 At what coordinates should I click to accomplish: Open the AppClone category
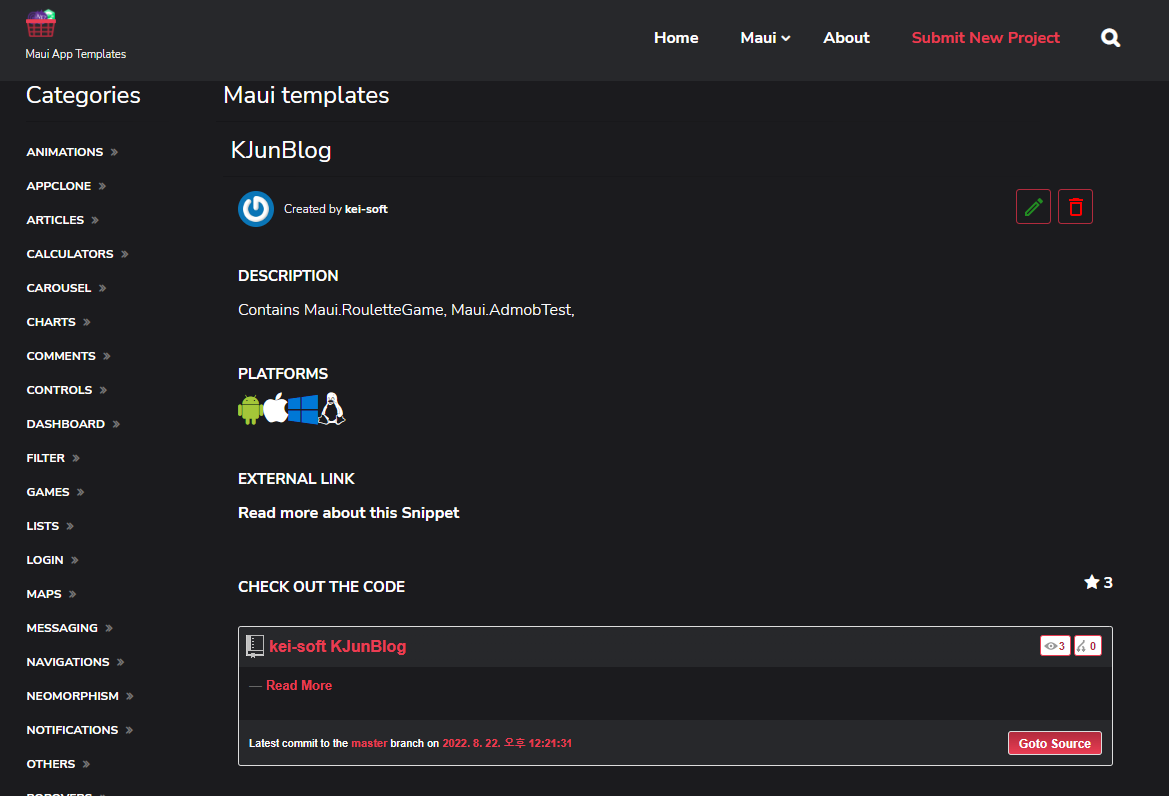point(66,186)
